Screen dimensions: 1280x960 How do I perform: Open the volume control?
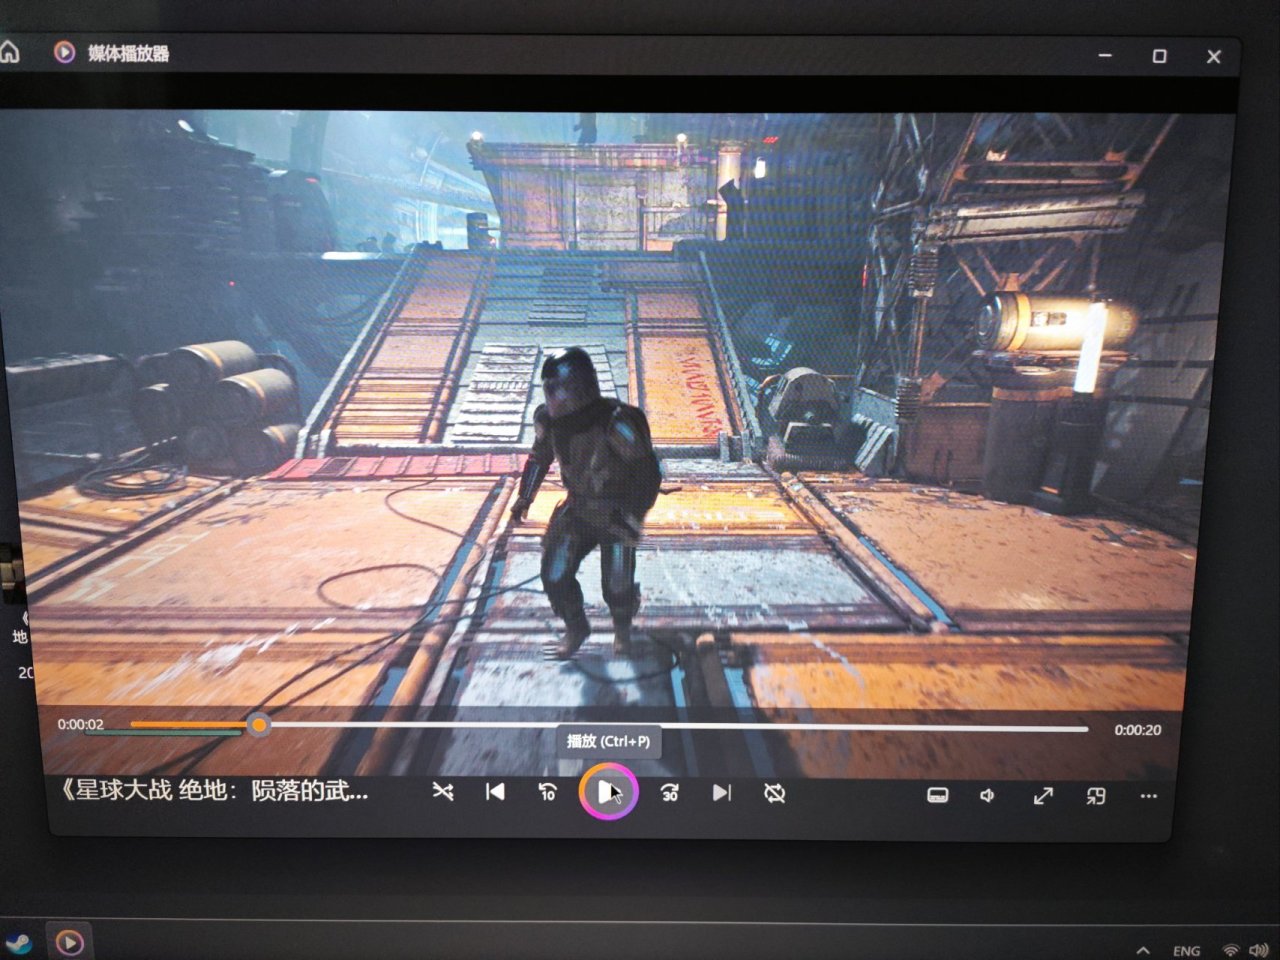[988, 795]
